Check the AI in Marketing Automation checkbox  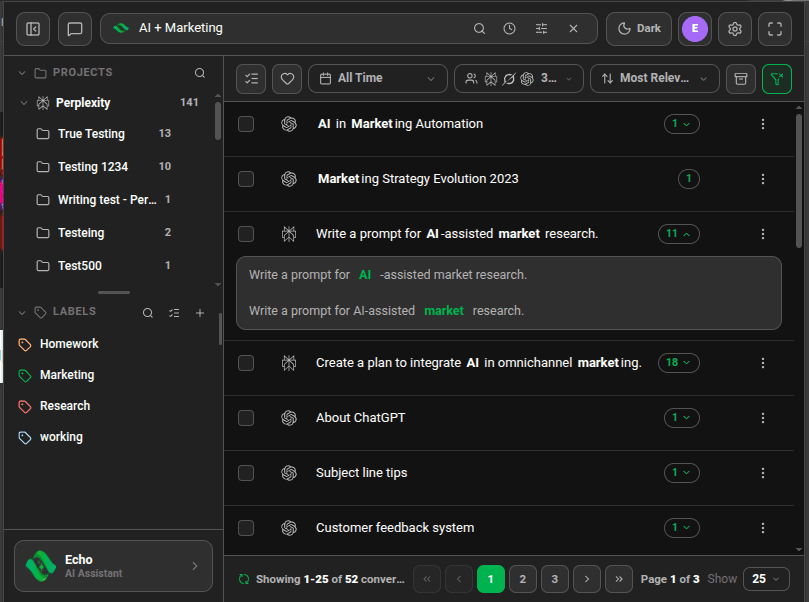pyautogui.click(x=246, y=124)
